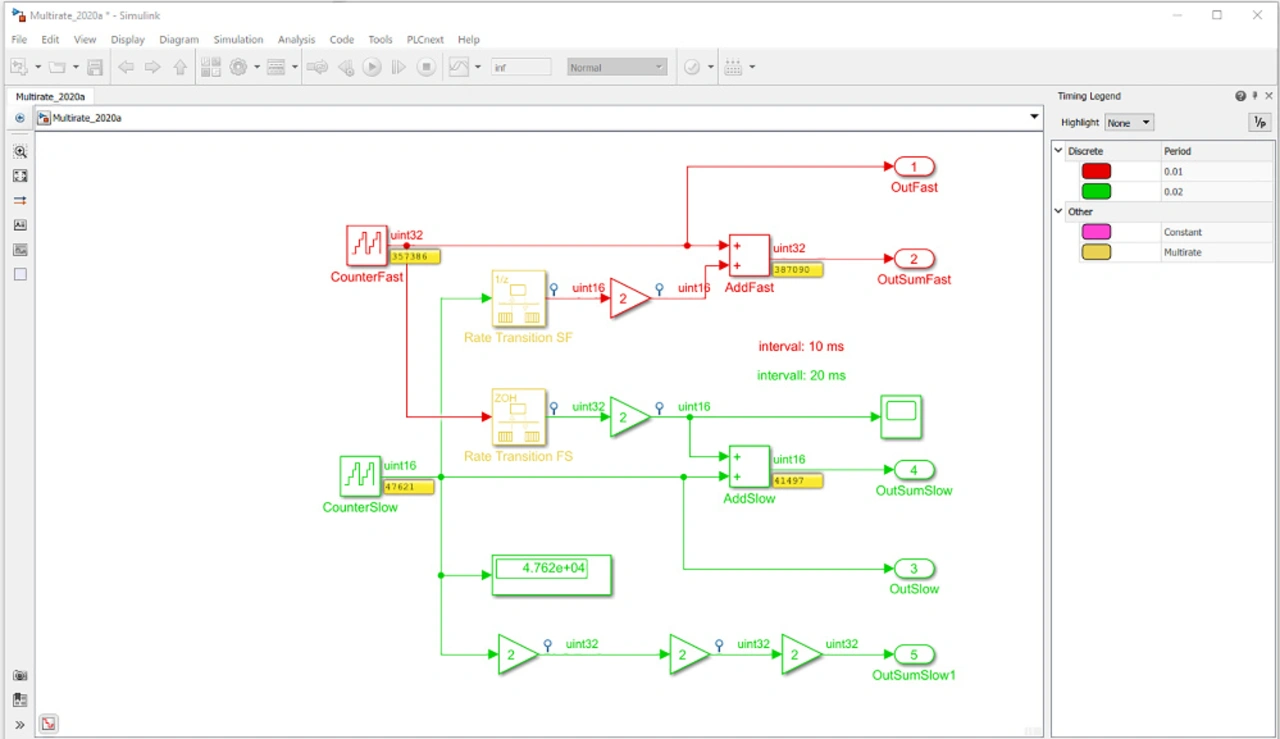Image resolution: width=1280 pixels, height=739 pixels.
Task: Open the Simulation menu
Action: point(238,40)
